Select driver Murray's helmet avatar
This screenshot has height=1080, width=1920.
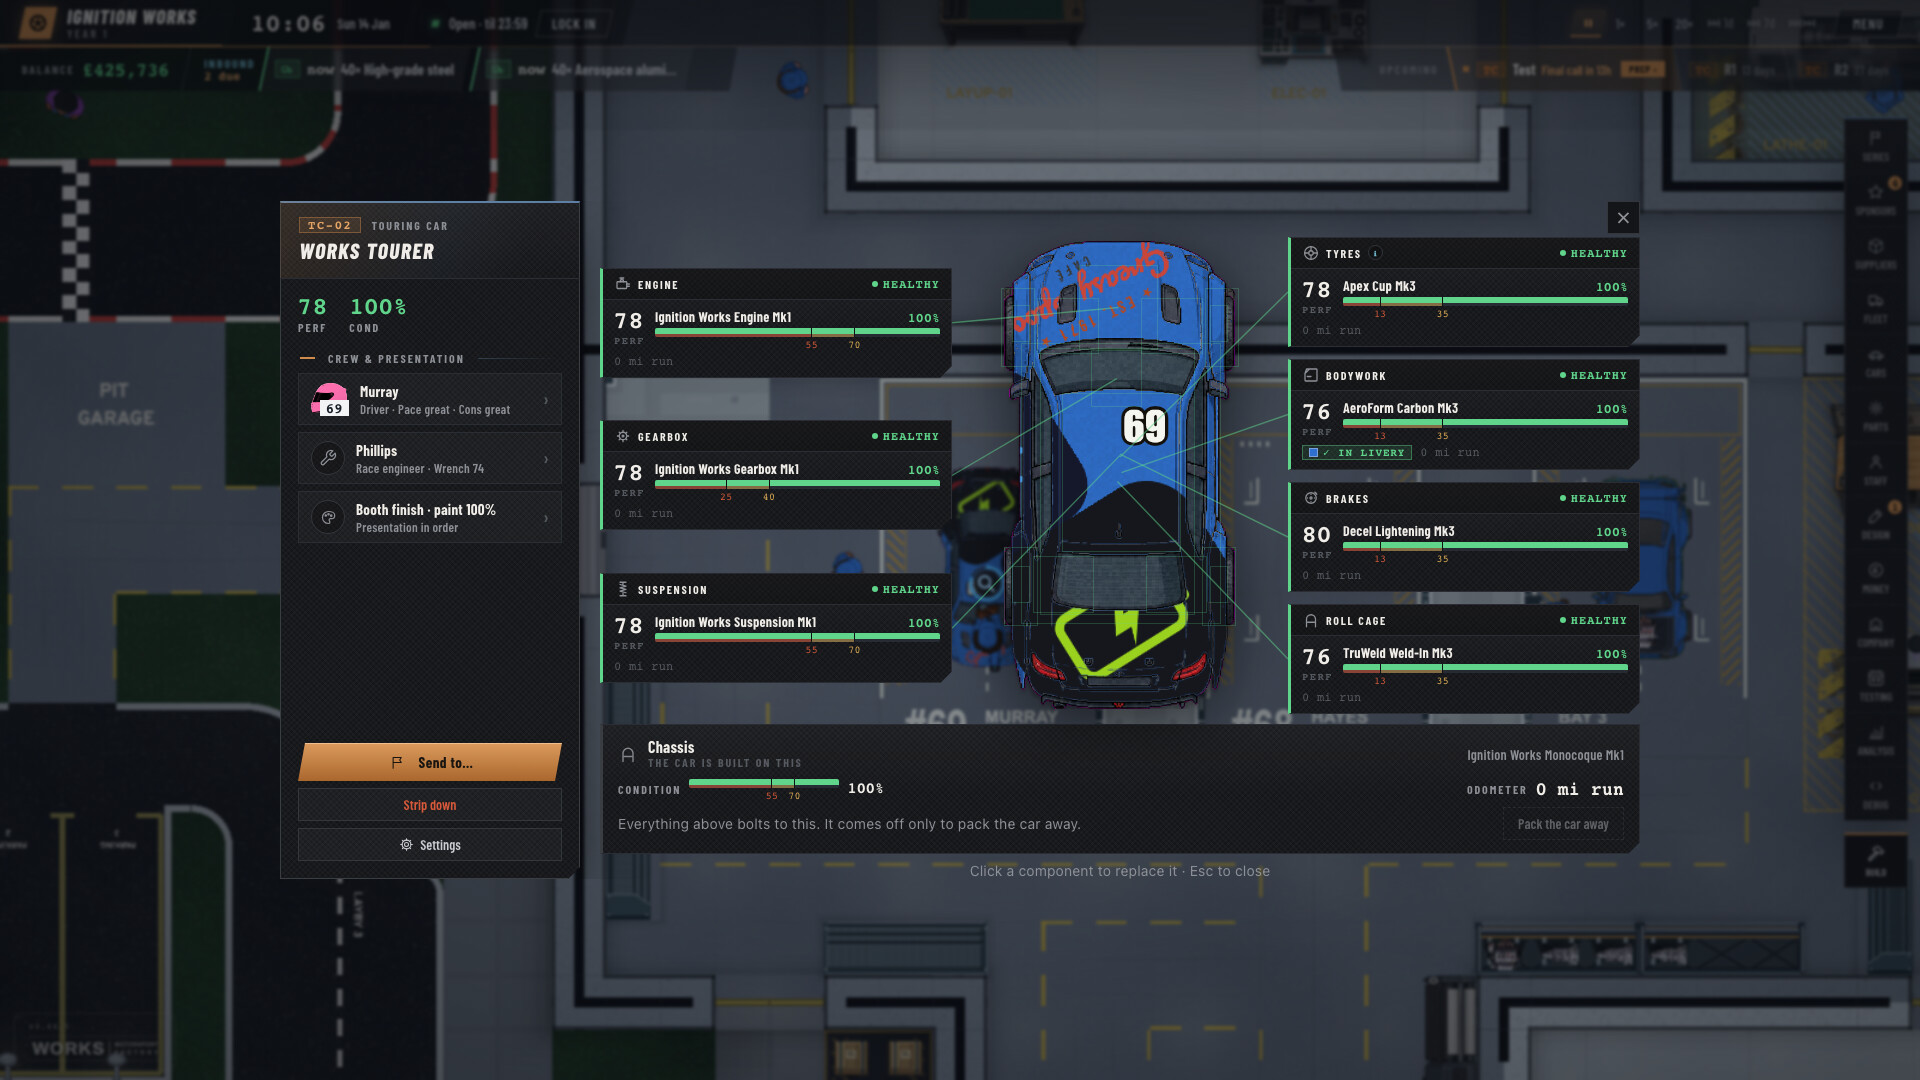coord(329,399)
